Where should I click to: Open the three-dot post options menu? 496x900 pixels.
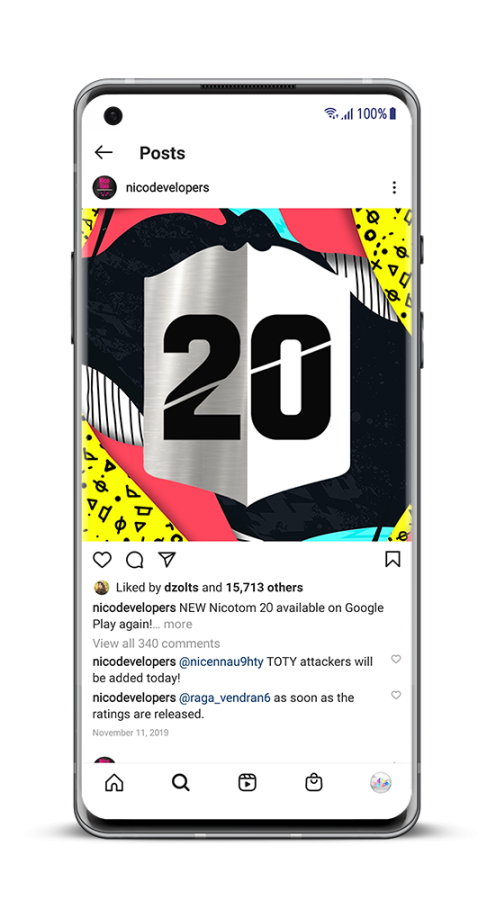(394, 187)
